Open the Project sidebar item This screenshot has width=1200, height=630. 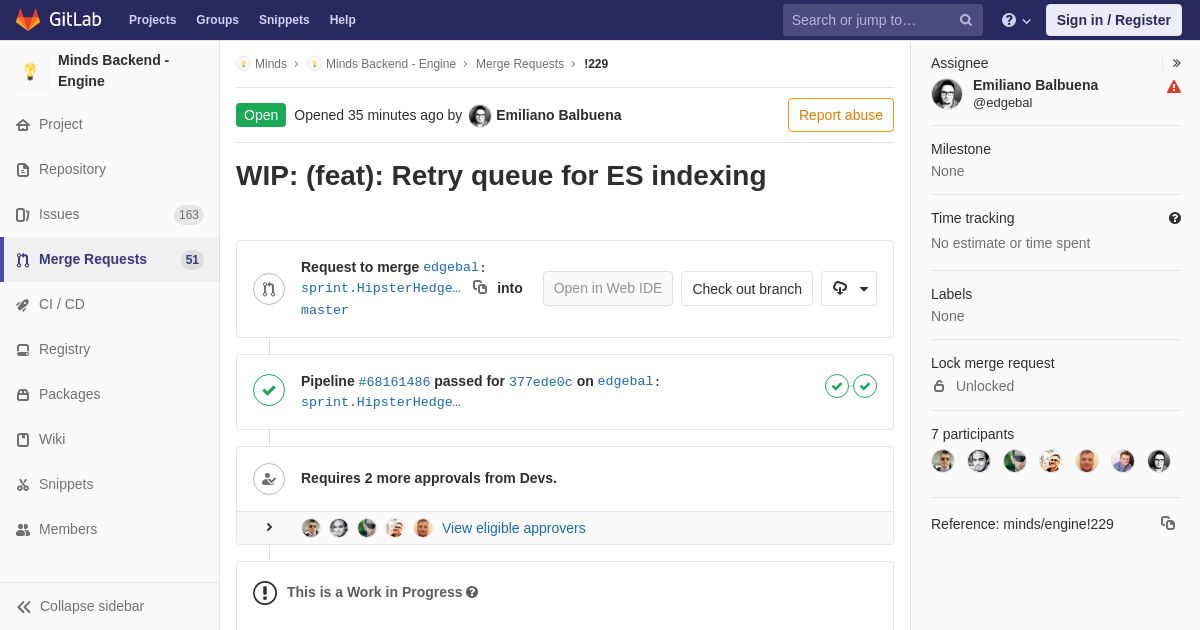(110, 124)
